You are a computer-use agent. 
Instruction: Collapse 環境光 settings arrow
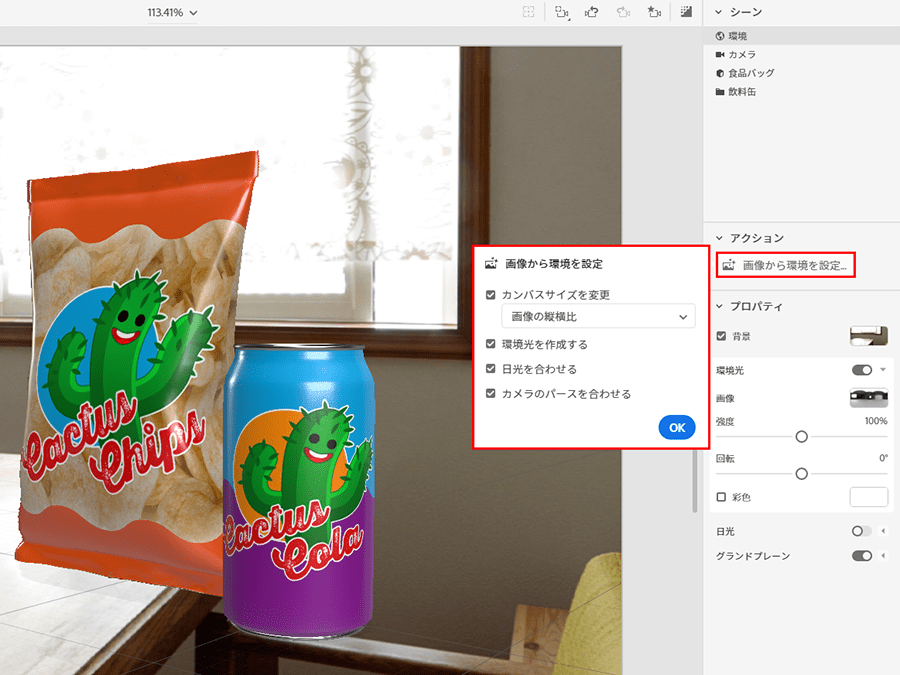coord(883,370)
